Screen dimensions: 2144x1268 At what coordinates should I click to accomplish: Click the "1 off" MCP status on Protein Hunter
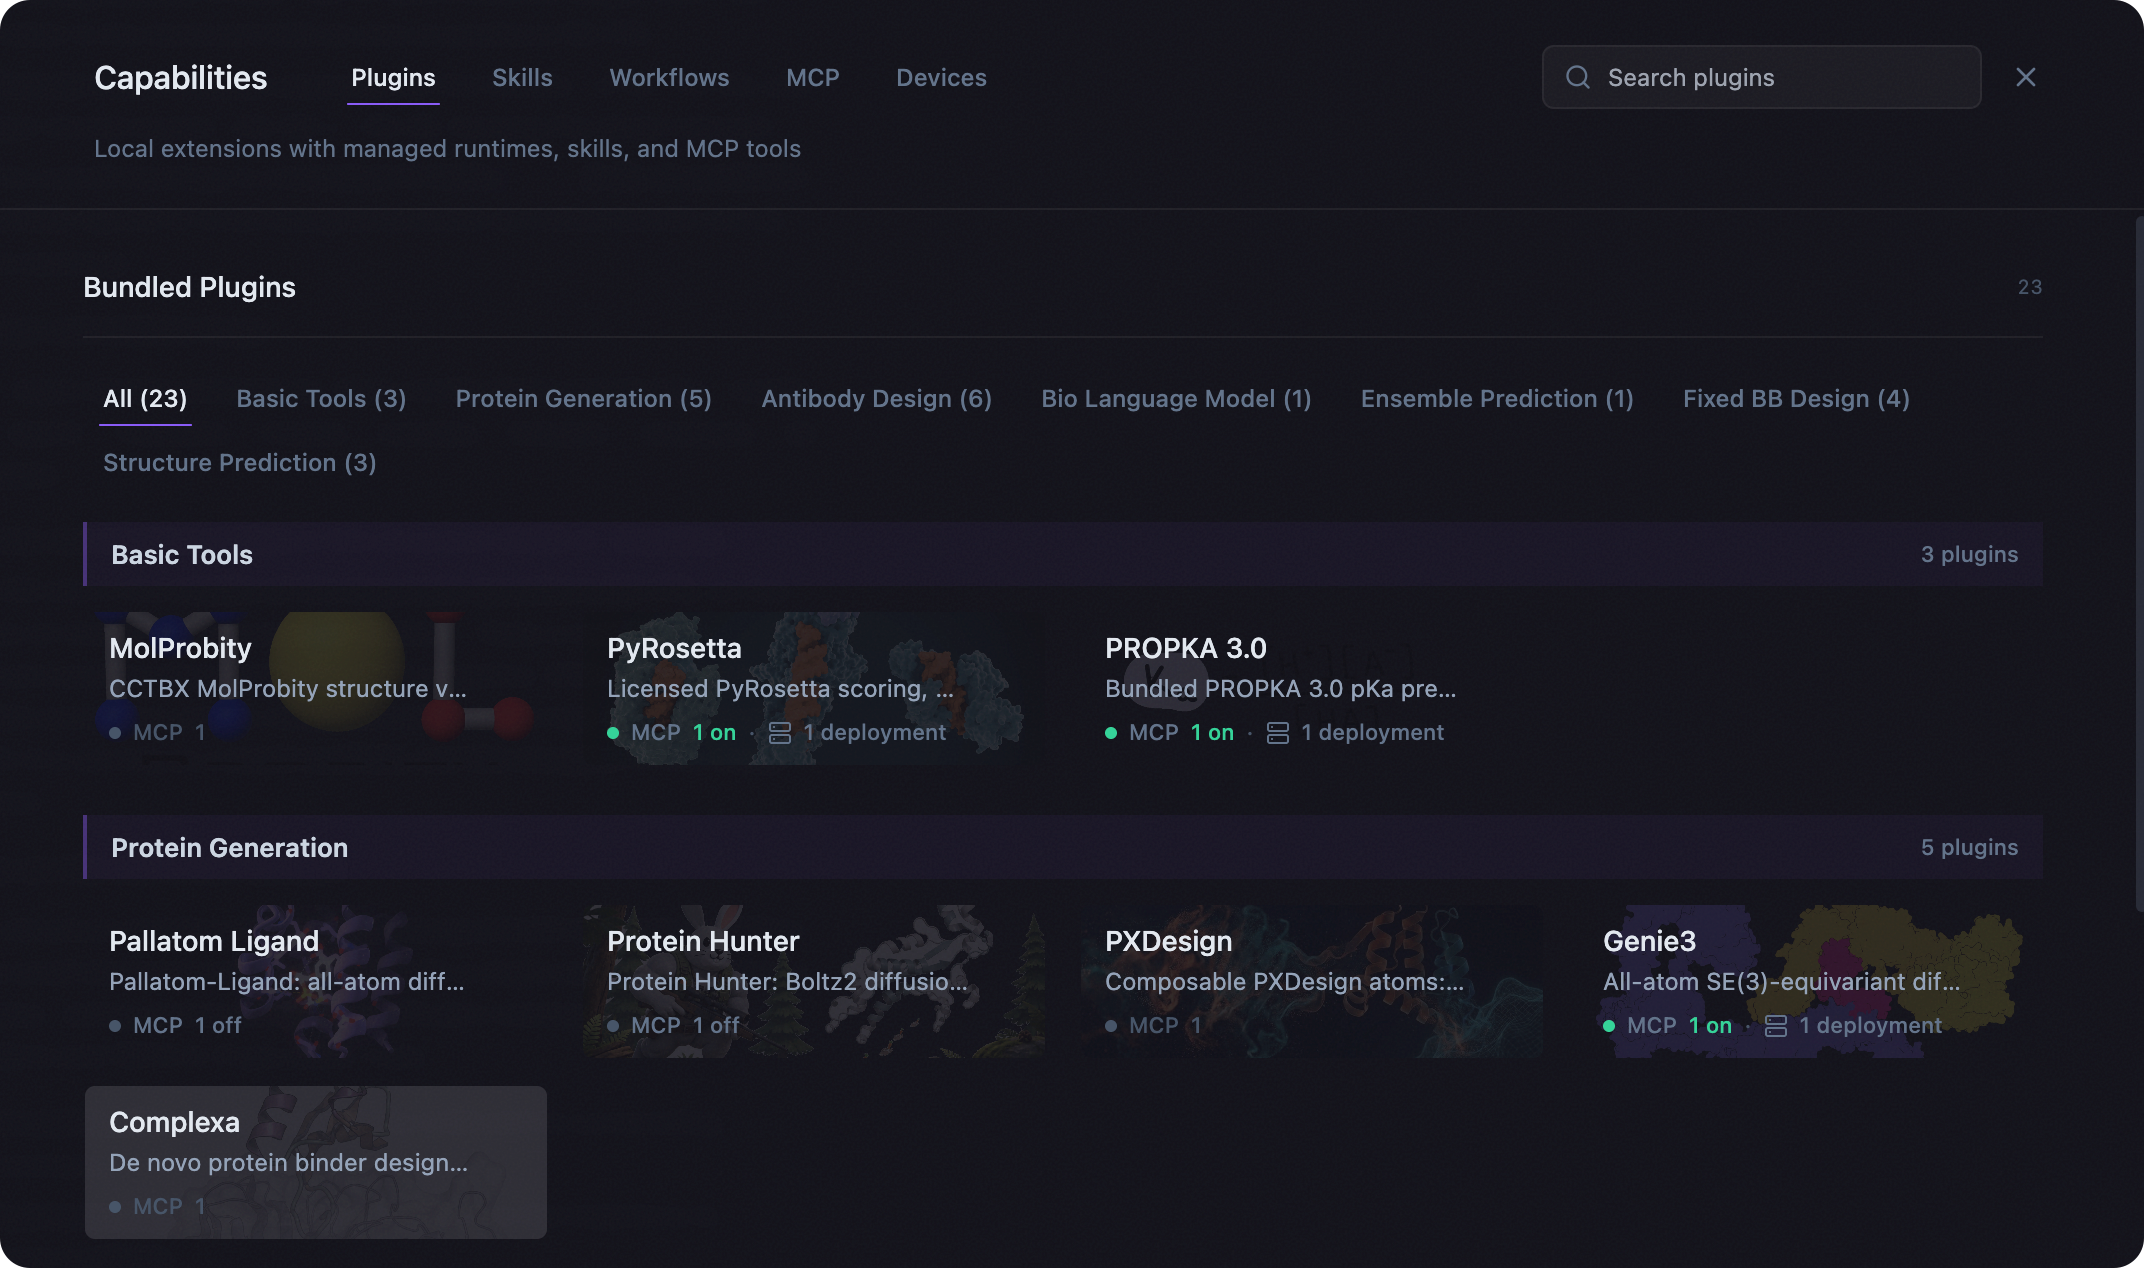click(716, 1026)
